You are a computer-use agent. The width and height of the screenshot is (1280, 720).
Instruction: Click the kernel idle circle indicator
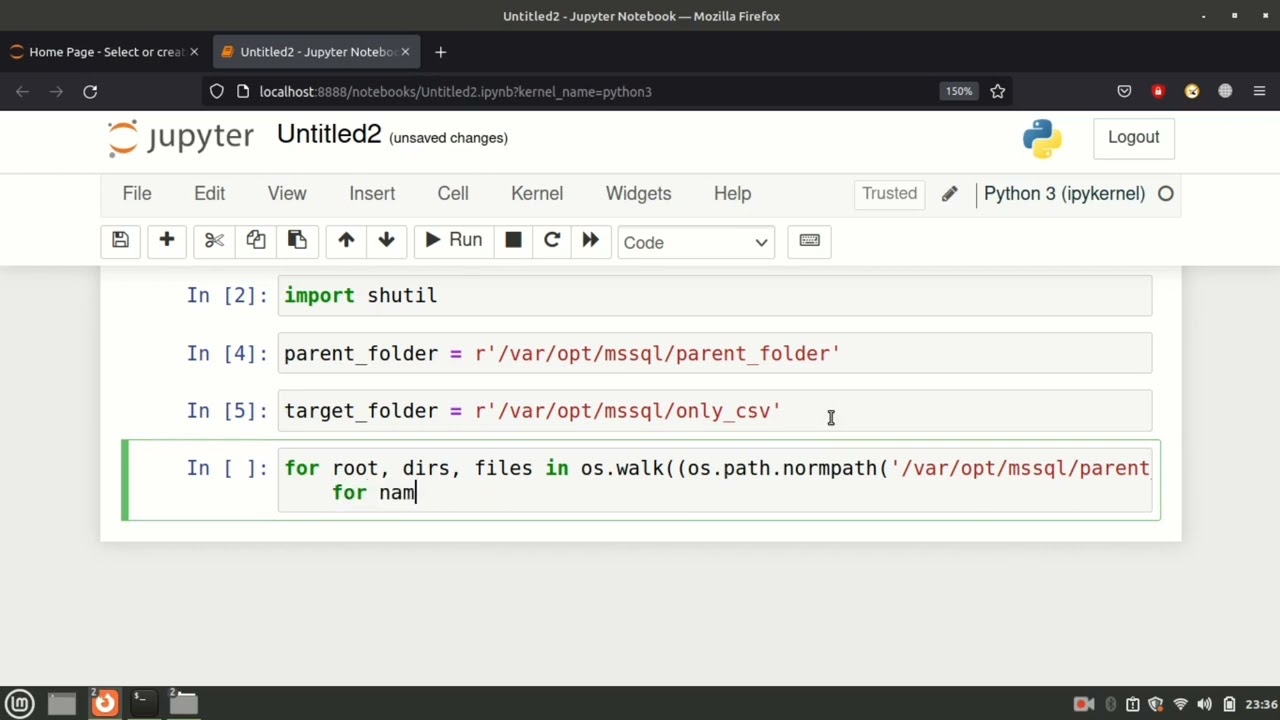point(1166,194)
